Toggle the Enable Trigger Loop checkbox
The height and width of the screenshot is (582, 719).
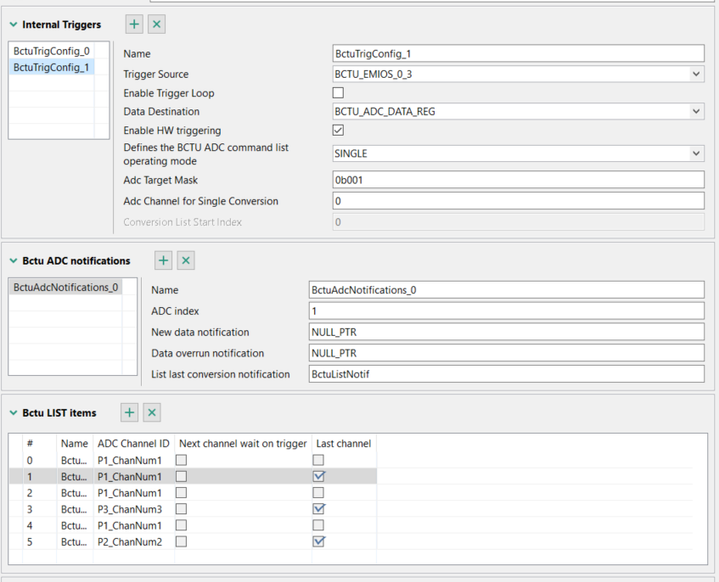click(x=338, y=93)
